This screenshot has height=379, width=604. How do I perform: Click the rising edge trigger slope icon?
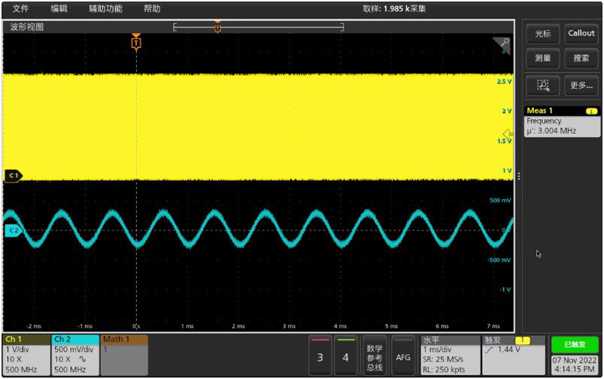click(x=489, y=350)
